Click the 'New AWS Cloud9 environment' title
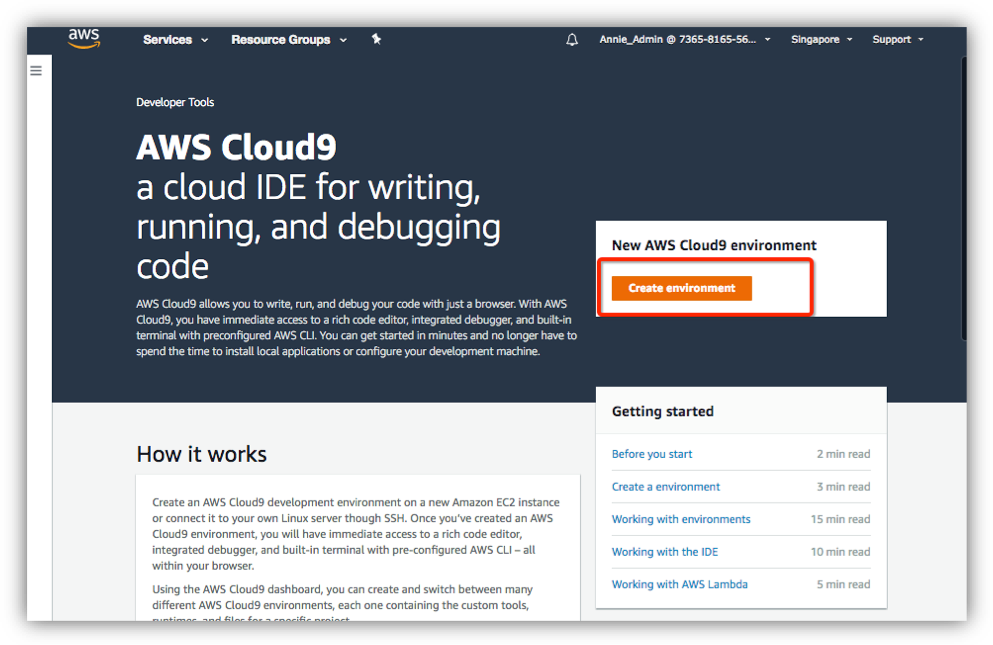The image size is (993, 645). [x=714, y=245]
